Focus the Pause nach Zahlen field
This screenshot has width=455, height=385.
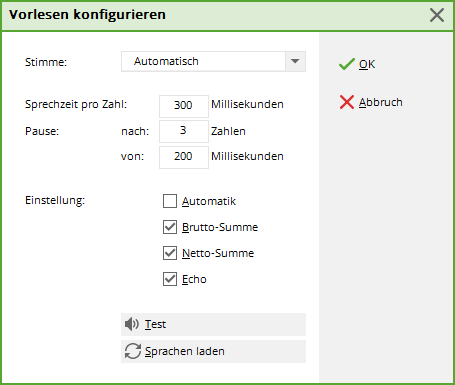[184, 131]
